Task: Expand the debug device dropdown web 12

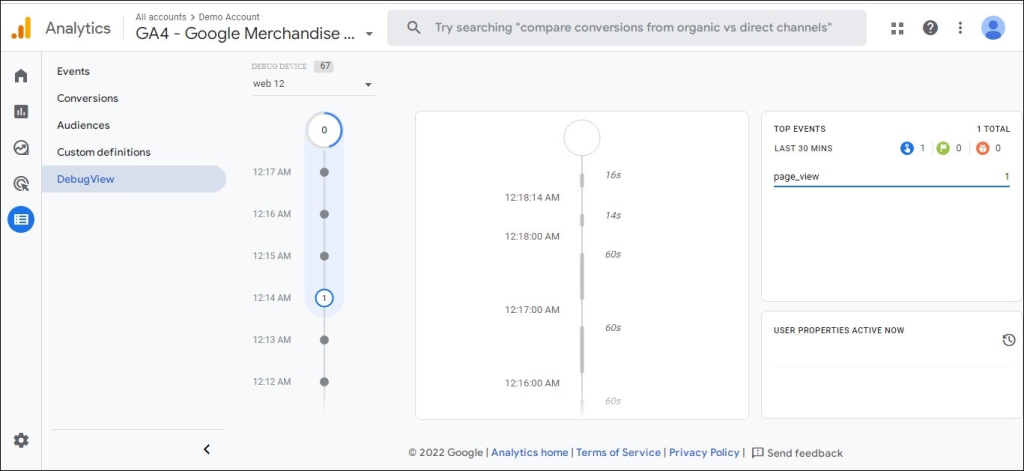Action: 313,84
